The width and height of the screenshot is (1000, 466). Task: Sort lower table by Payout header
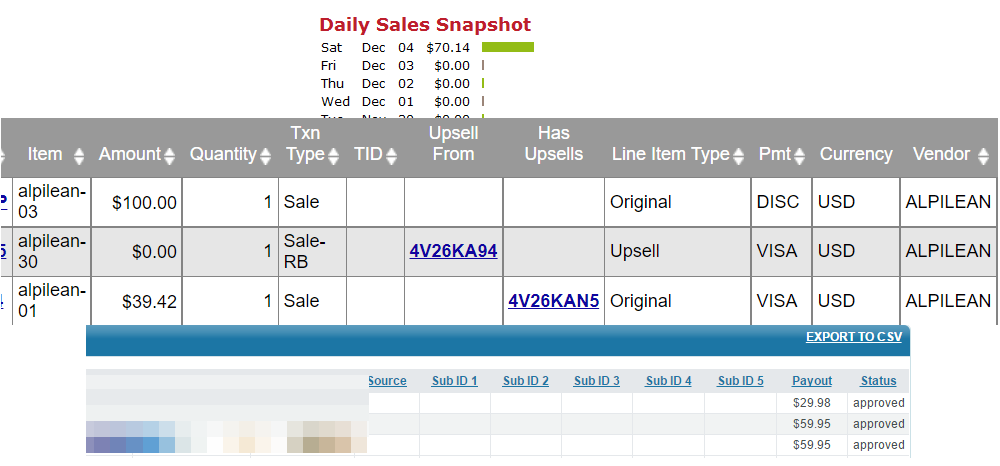click(812, 381)
